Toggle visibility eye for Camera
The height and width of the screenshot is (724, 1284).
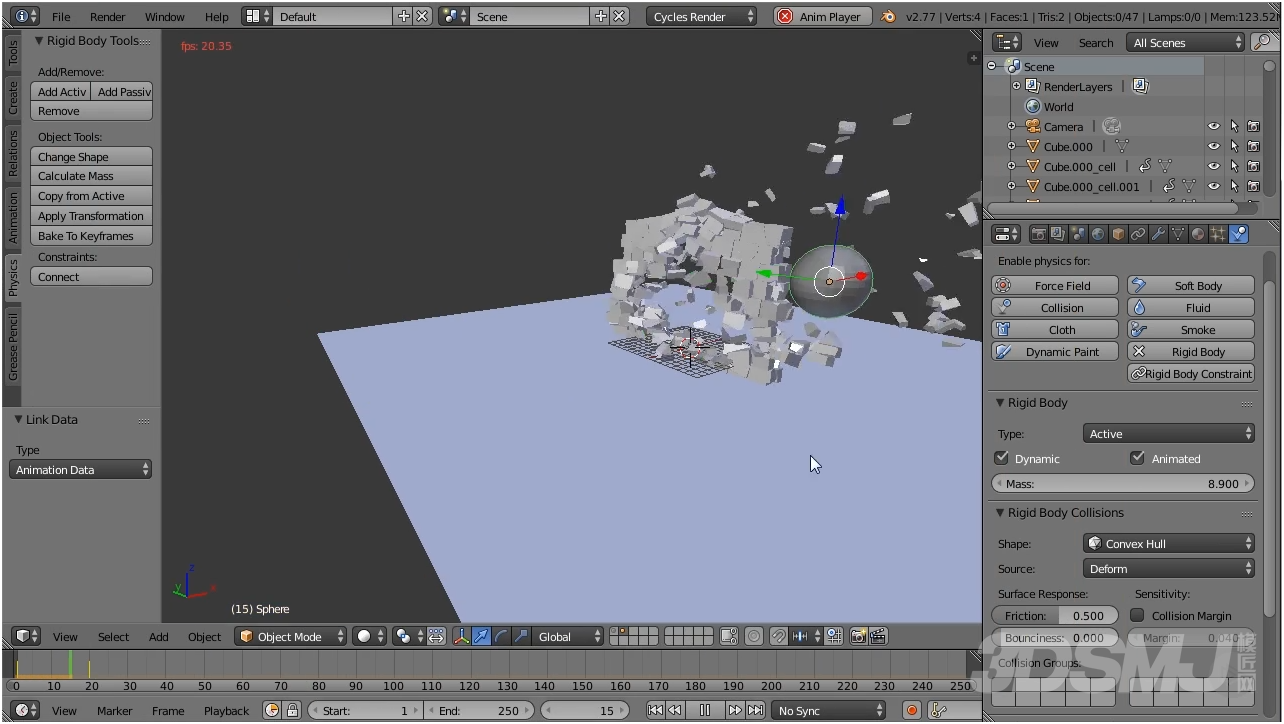(1214, 127)
